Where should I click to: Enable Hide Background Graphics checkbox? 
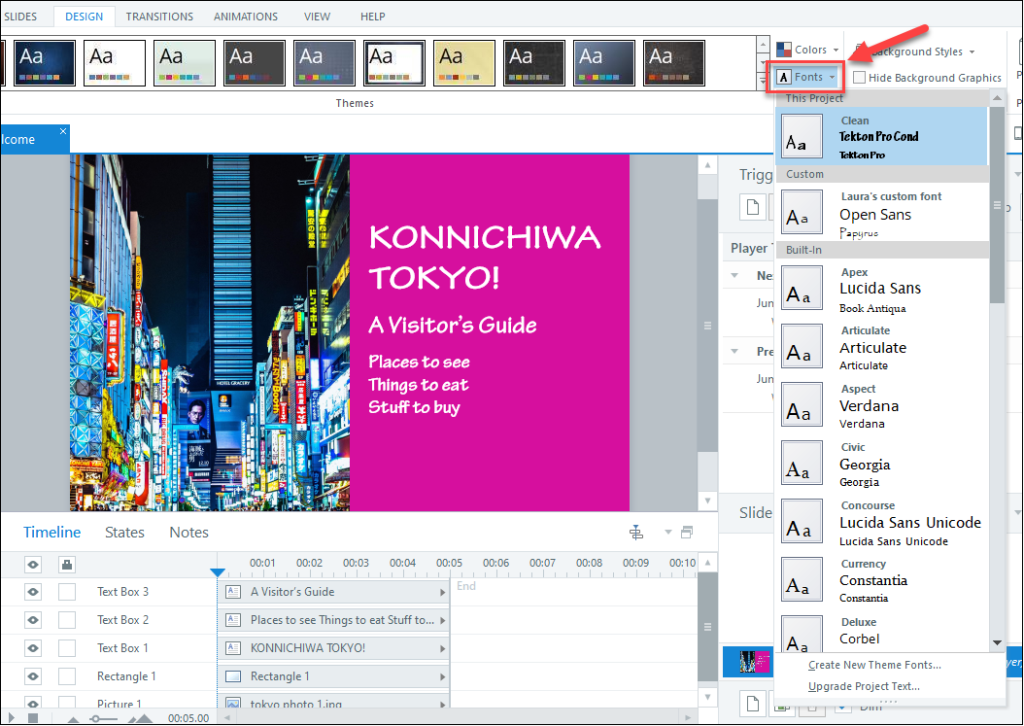(858, 78)
